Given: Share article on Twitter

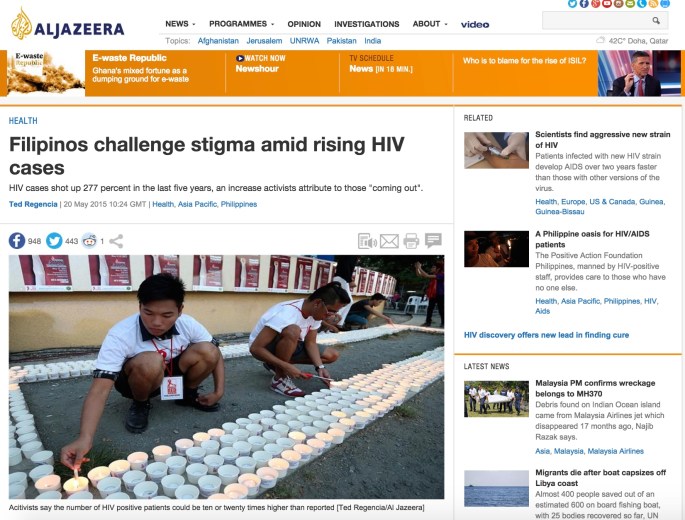Looking at the screenshot, I should coord(54,241).
